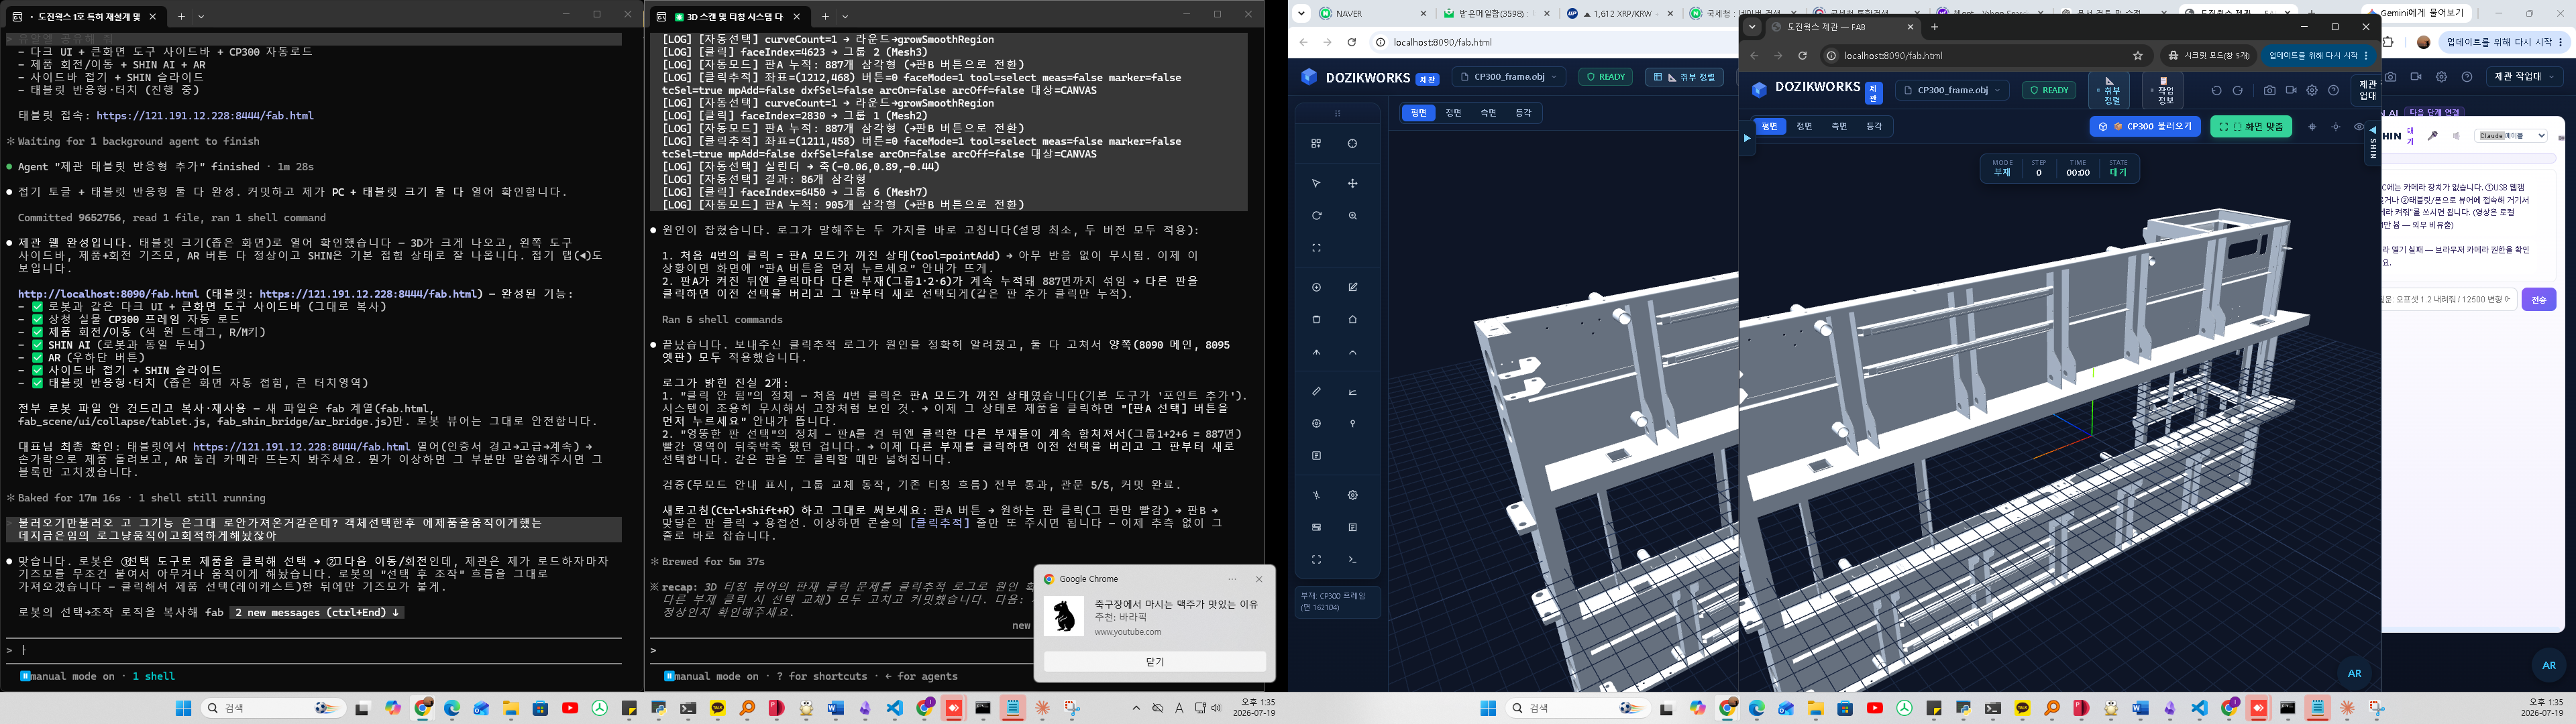This screenshot has width=2576, height=724.
Task: Select the rotate tool in left sidebar
Action: click(x=1316, y=216)
